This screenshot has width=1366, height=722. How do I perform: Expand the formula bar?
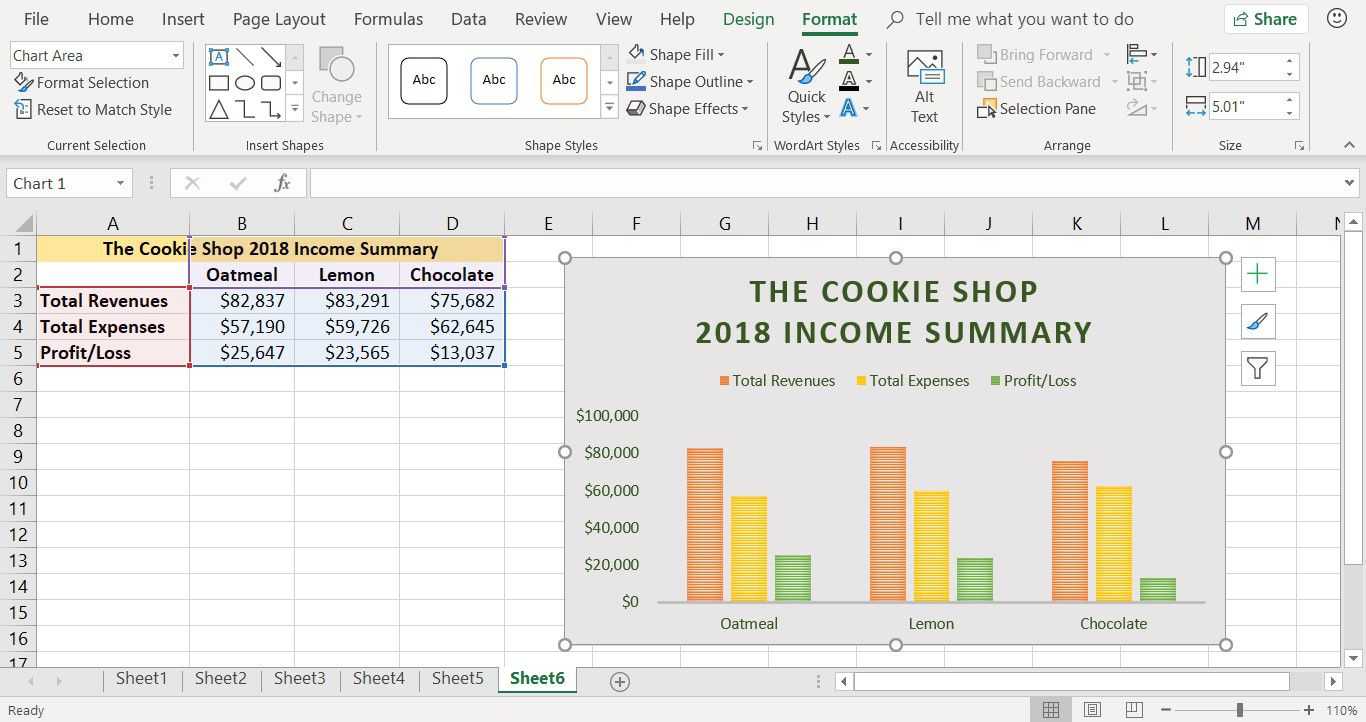(1349, 183)
